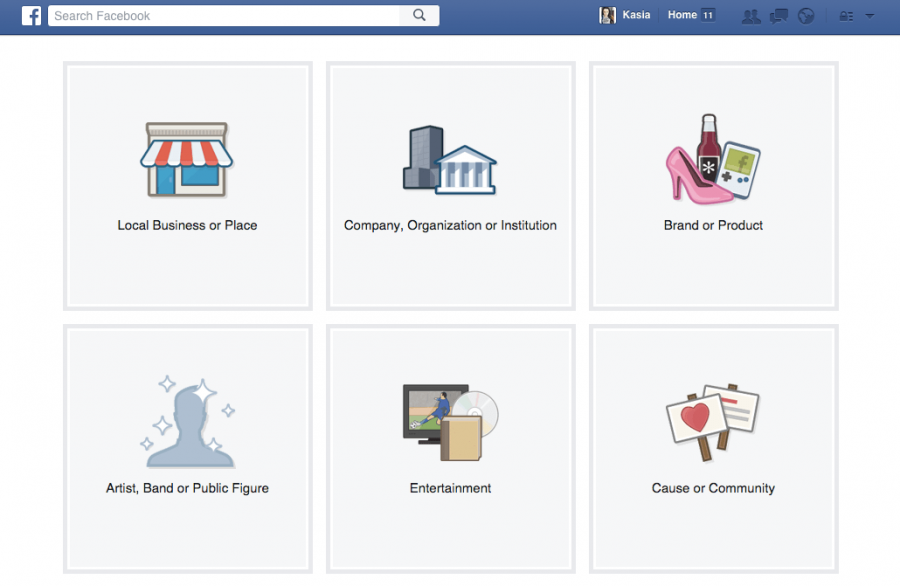Choose Company, Organization or Institution label
The image size is (900, 586).
[450, 226]
